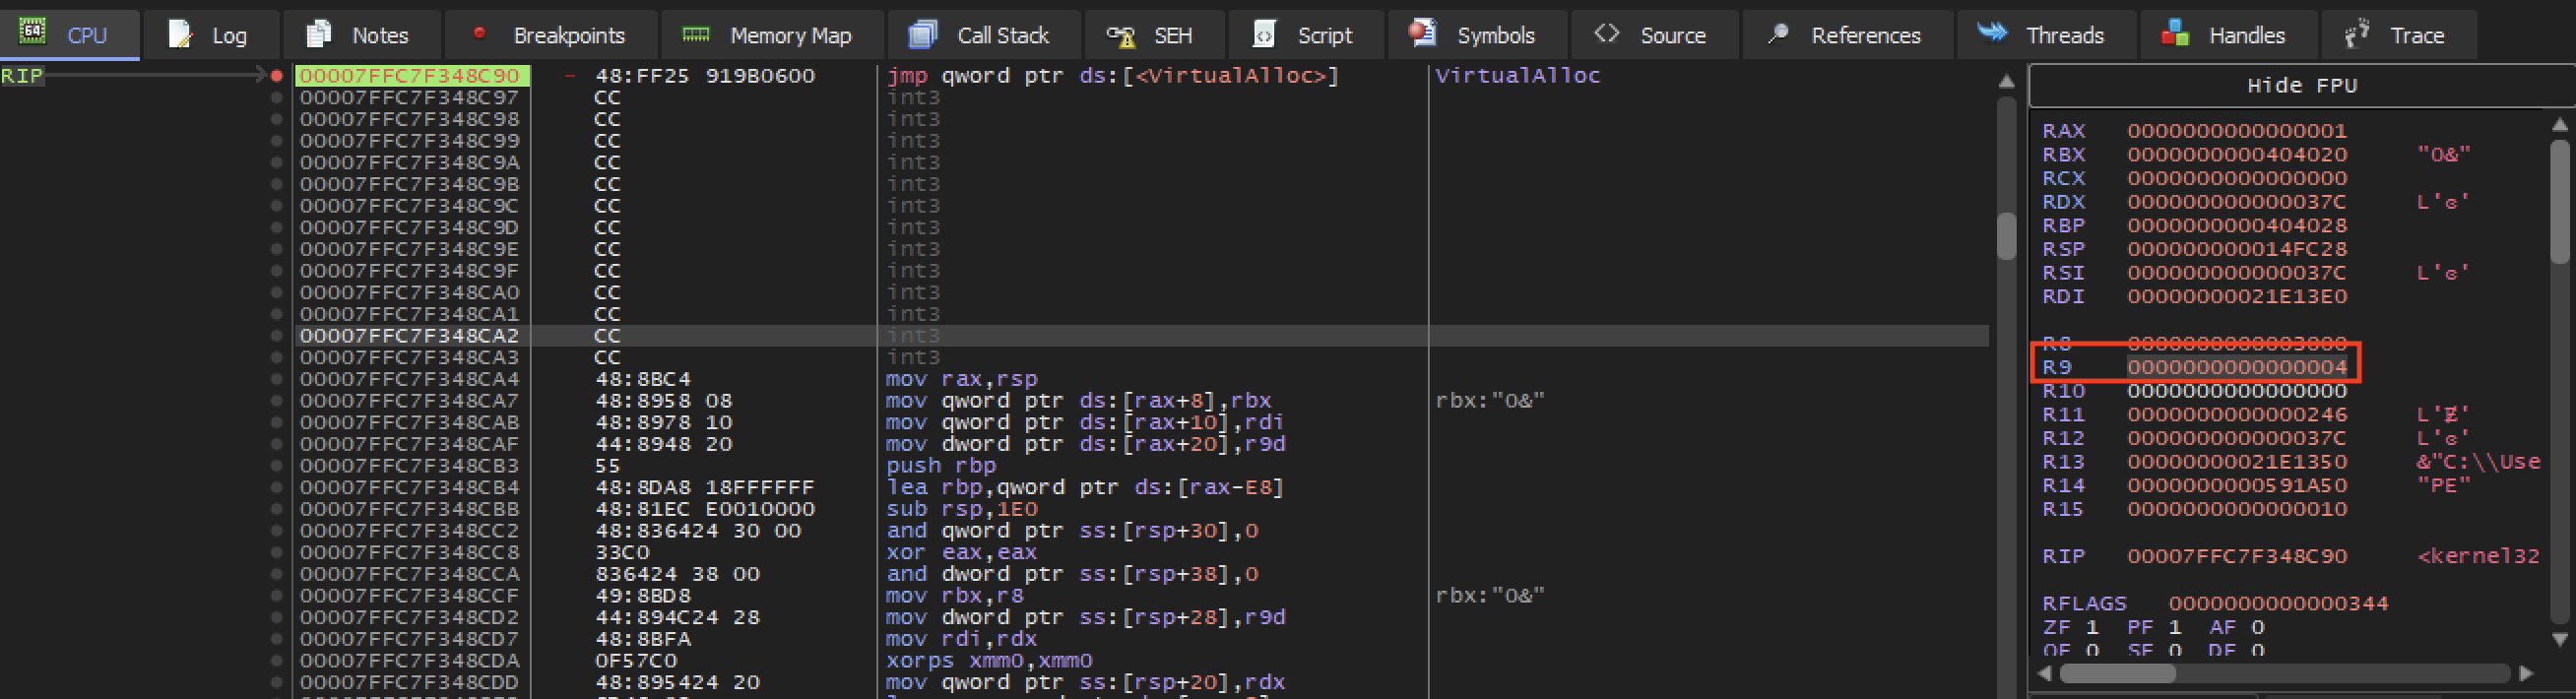The image size is (2576, 699).
Task: Toggle breakpoint dot at 00007FFC7F348CA4
Action: pyautogui.click(x=276, y=380)
